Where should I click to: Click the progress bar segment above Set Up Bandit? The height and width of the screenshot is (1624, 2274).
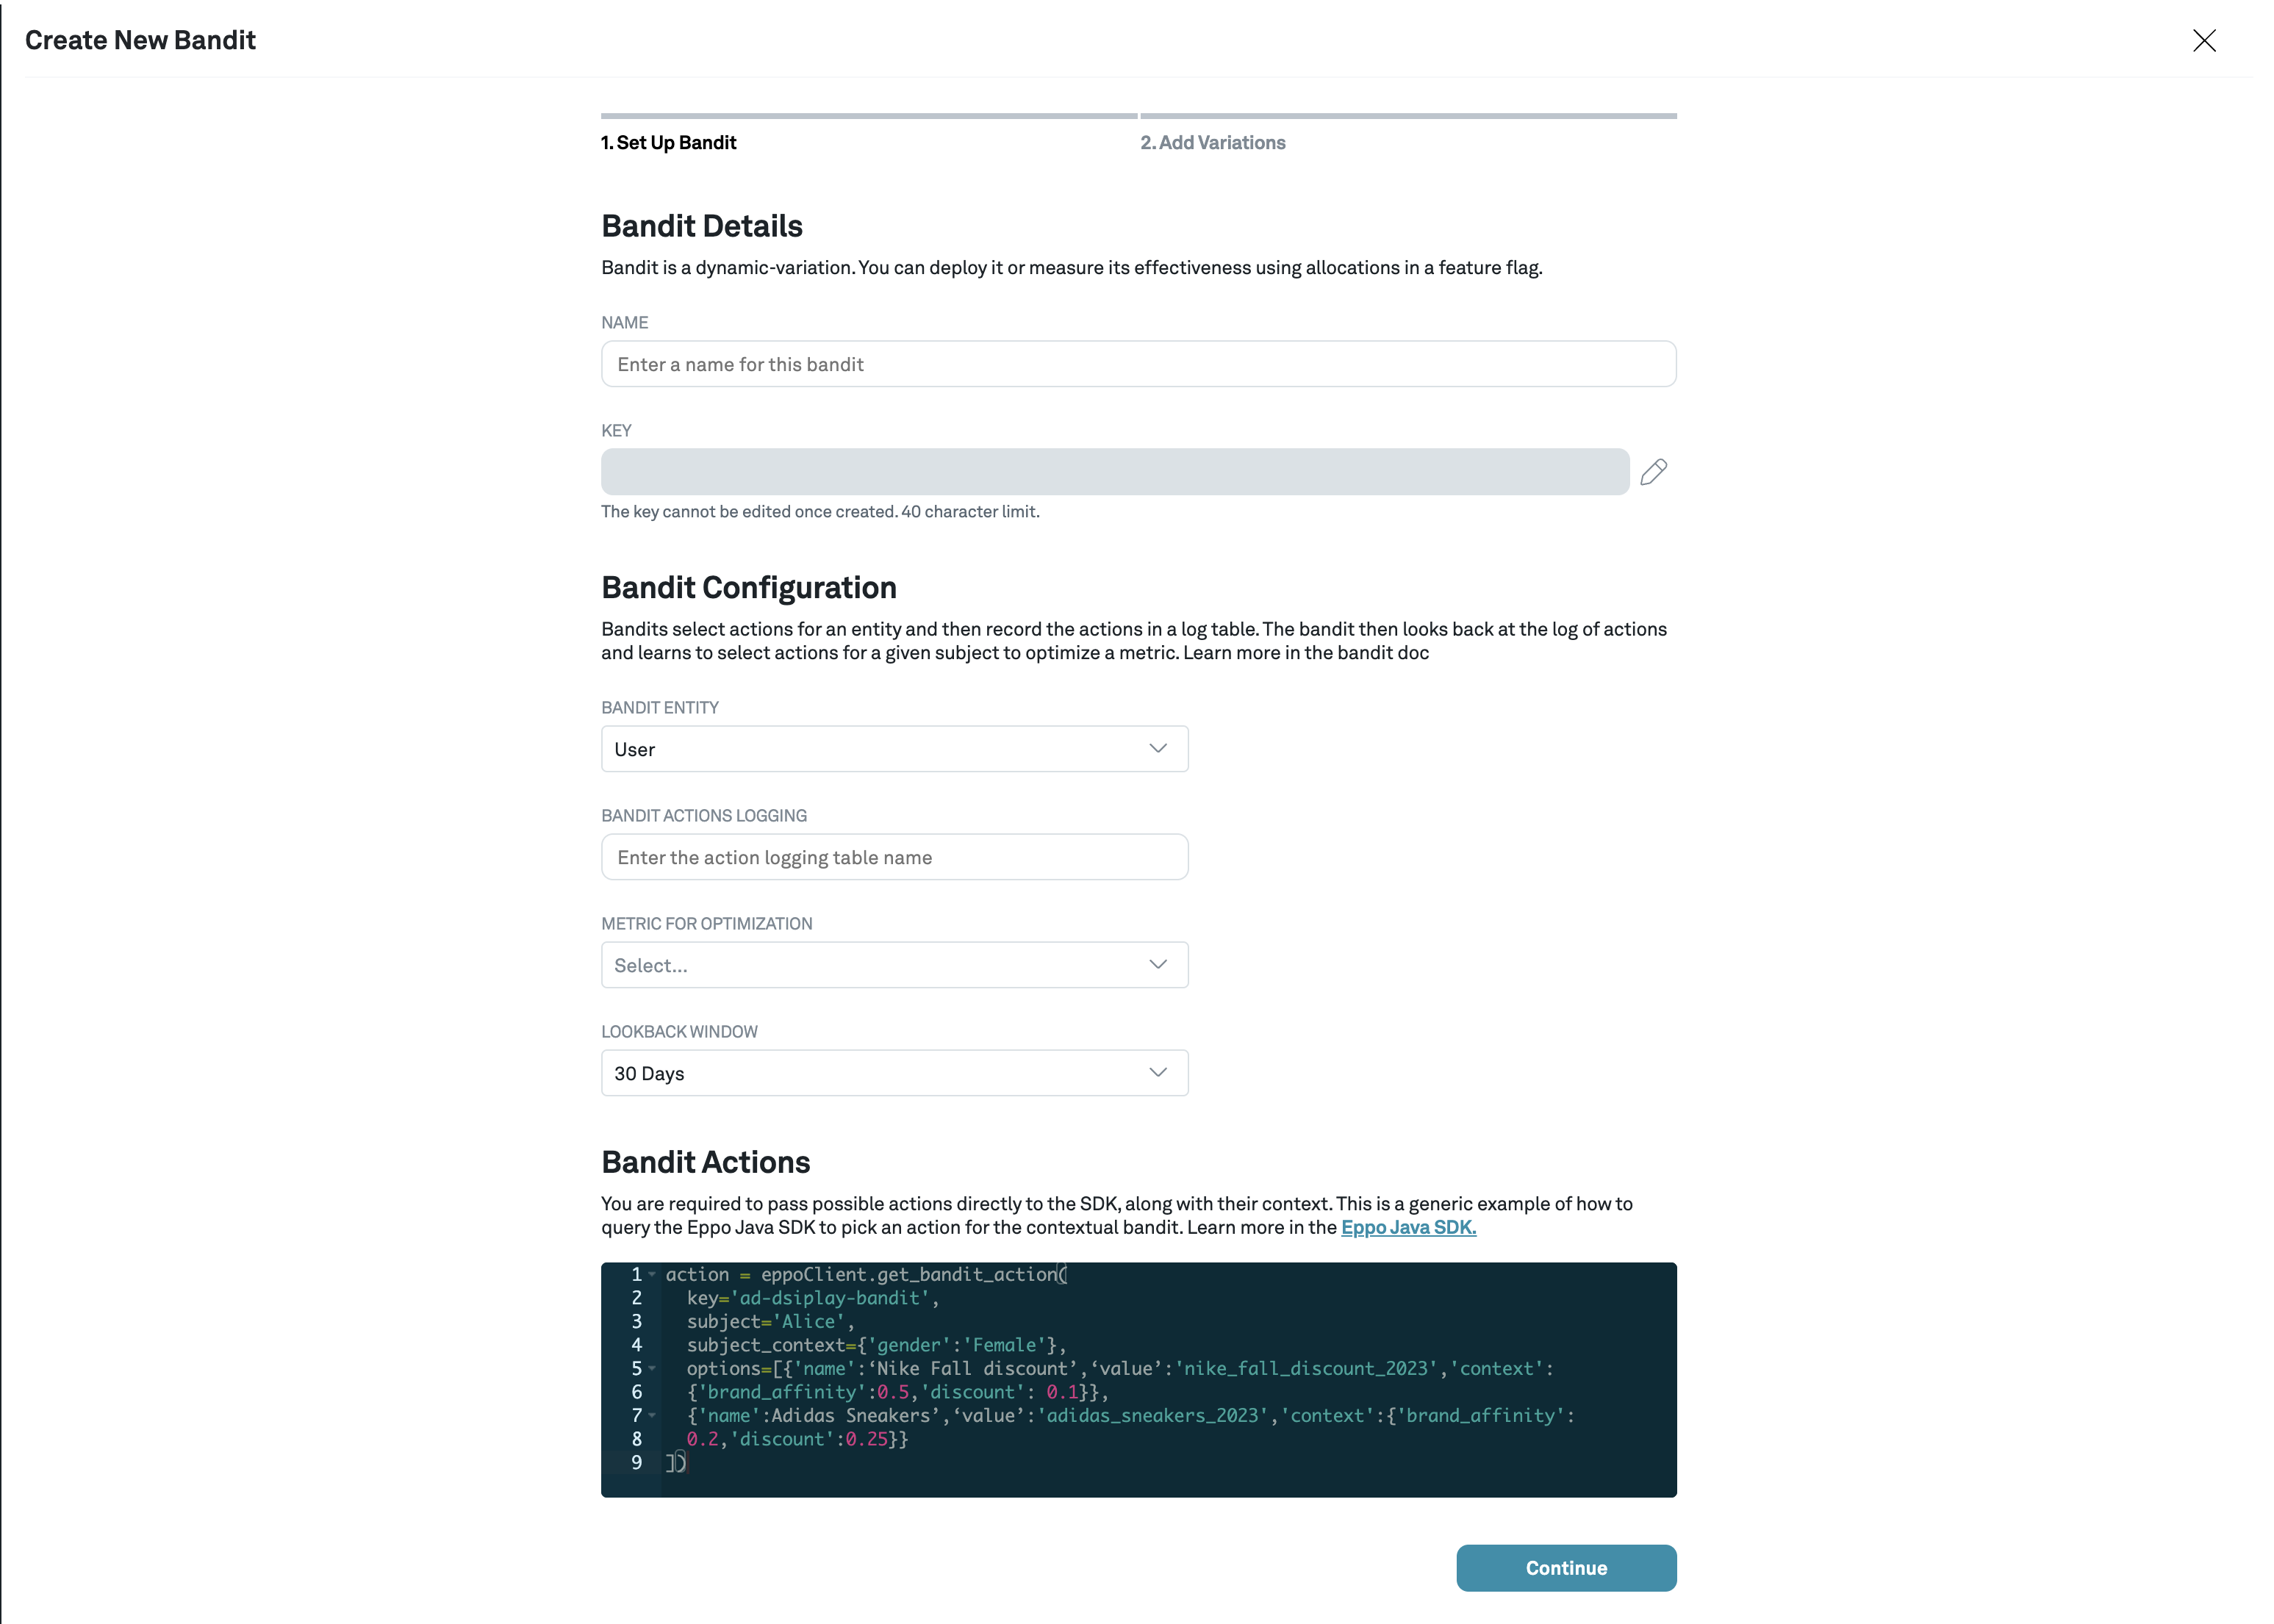click(x=868, y=116)
